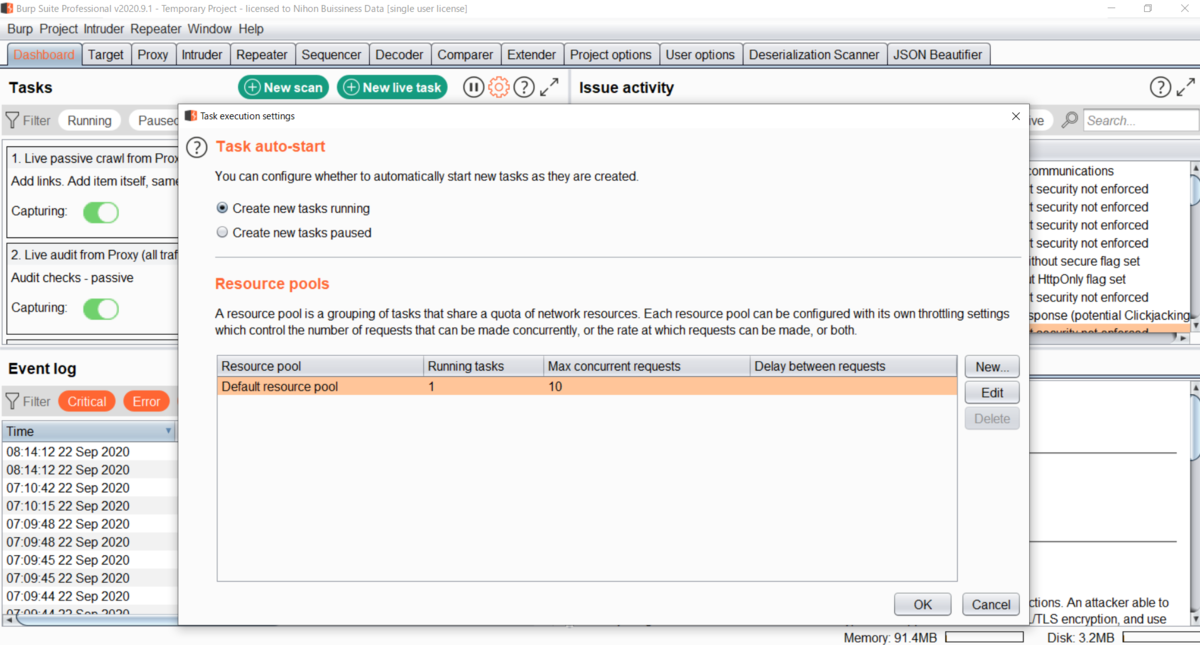This screenshot has height=645, width=1200.
Task: Open the Window menu
Action: [x=209, y=29]
